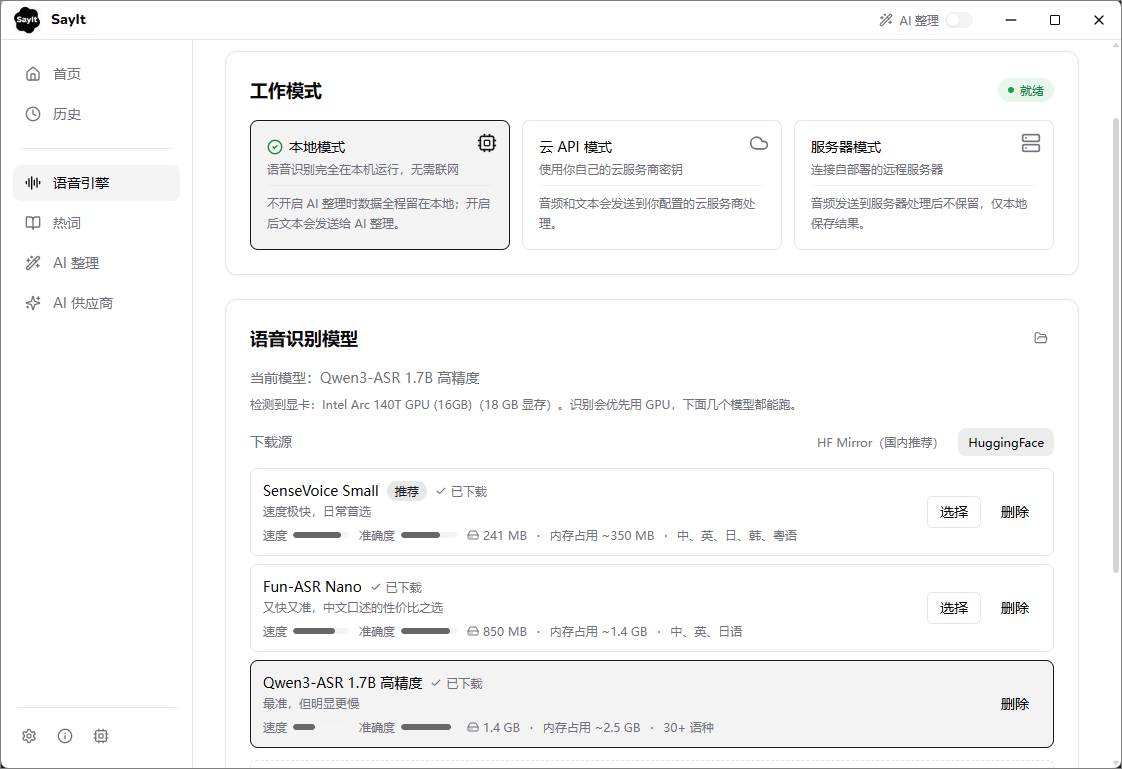
Task: Open the AI 整理 sidebar page
Action: tap(97, 263)
